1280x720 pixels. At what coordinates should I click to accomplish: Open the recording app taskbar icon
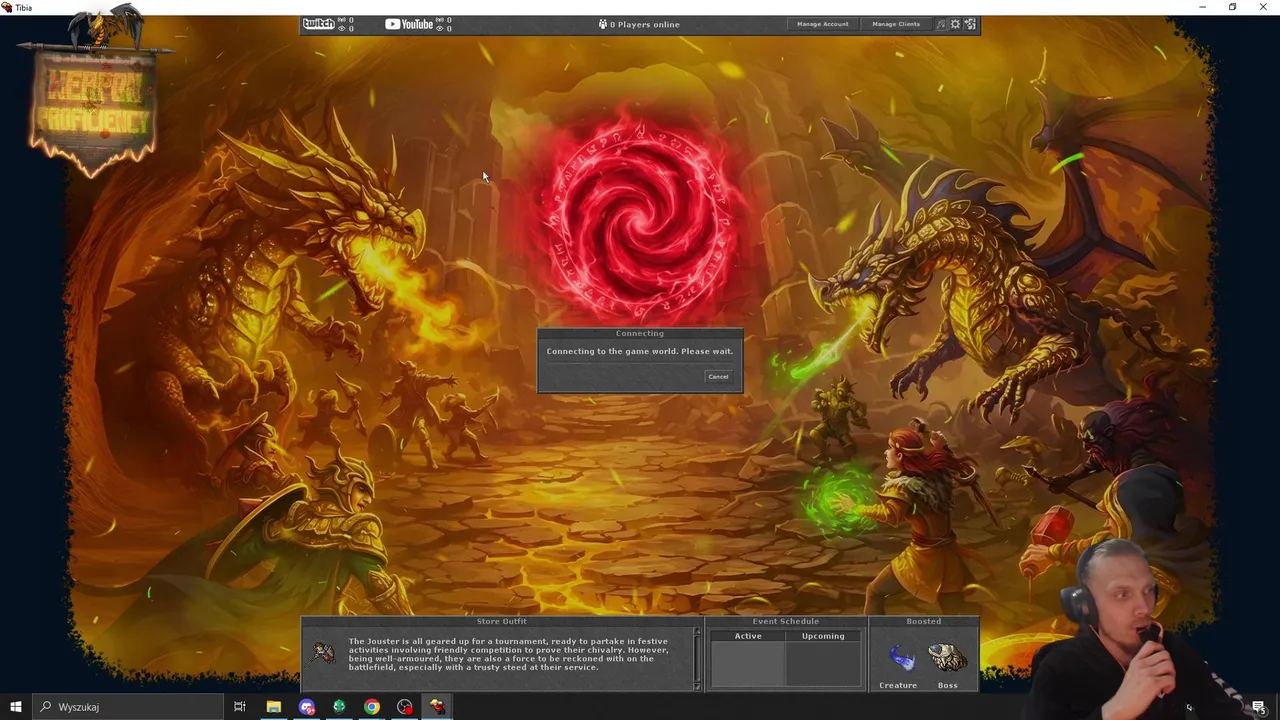405,707
